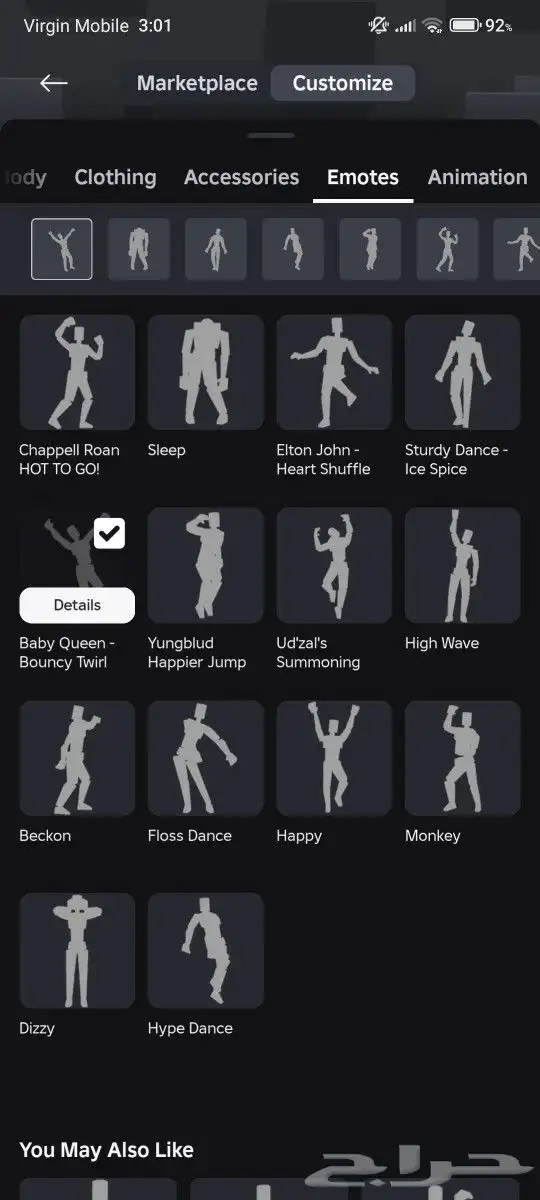Expand the panel using the top drag handle

(x=270, y=136)
